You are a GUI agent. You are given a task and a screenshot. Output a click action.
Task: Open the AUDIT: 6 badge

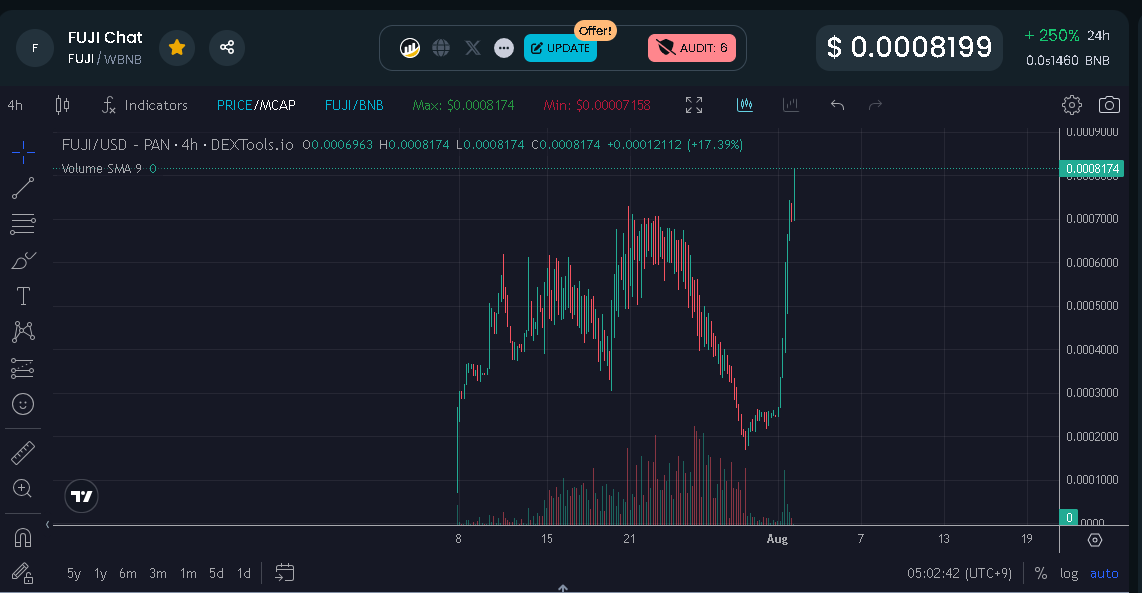(692, 48)
